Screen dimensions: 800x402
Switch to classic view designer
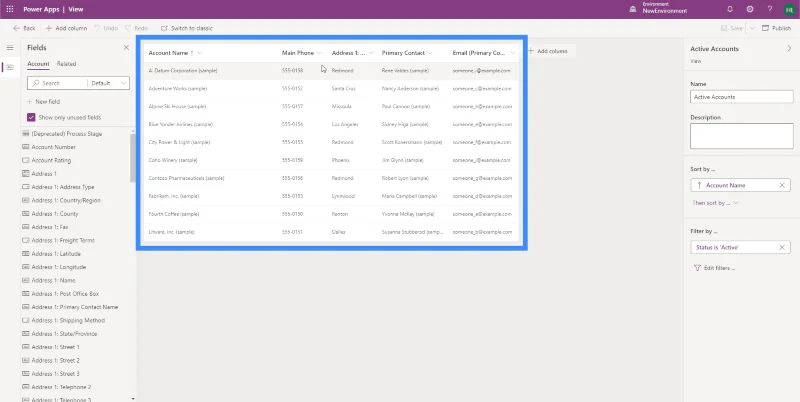(x=187, y=28)
